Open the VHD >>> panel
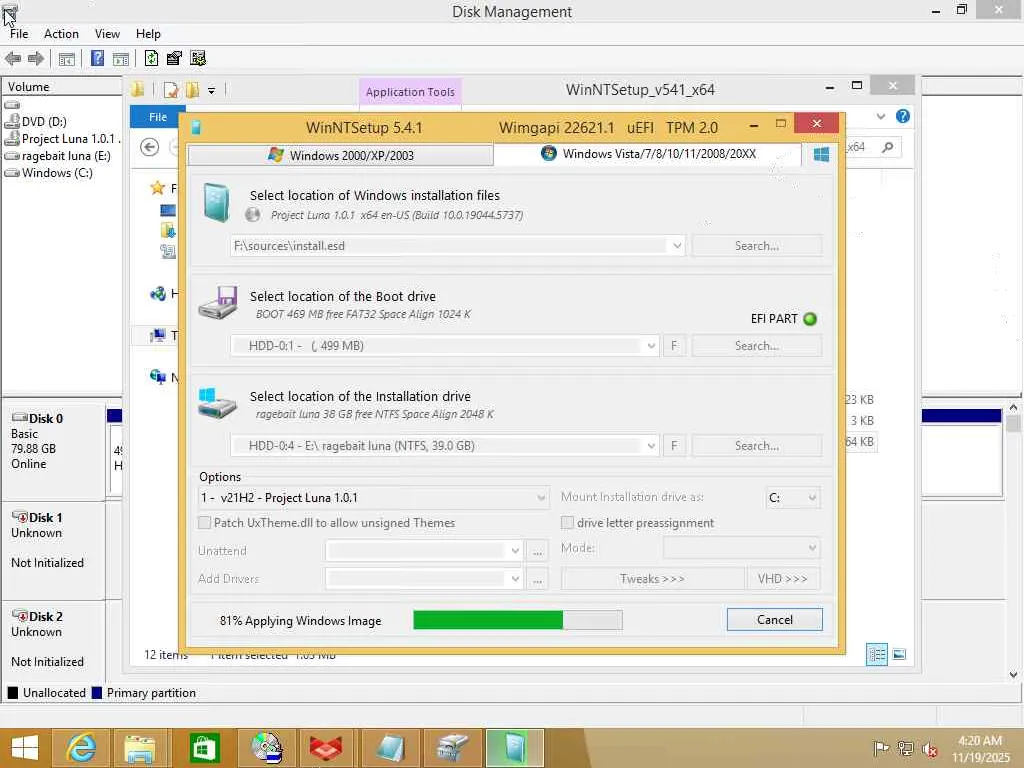Screen dimensions: 1024x768 click(x=782, y=579)
